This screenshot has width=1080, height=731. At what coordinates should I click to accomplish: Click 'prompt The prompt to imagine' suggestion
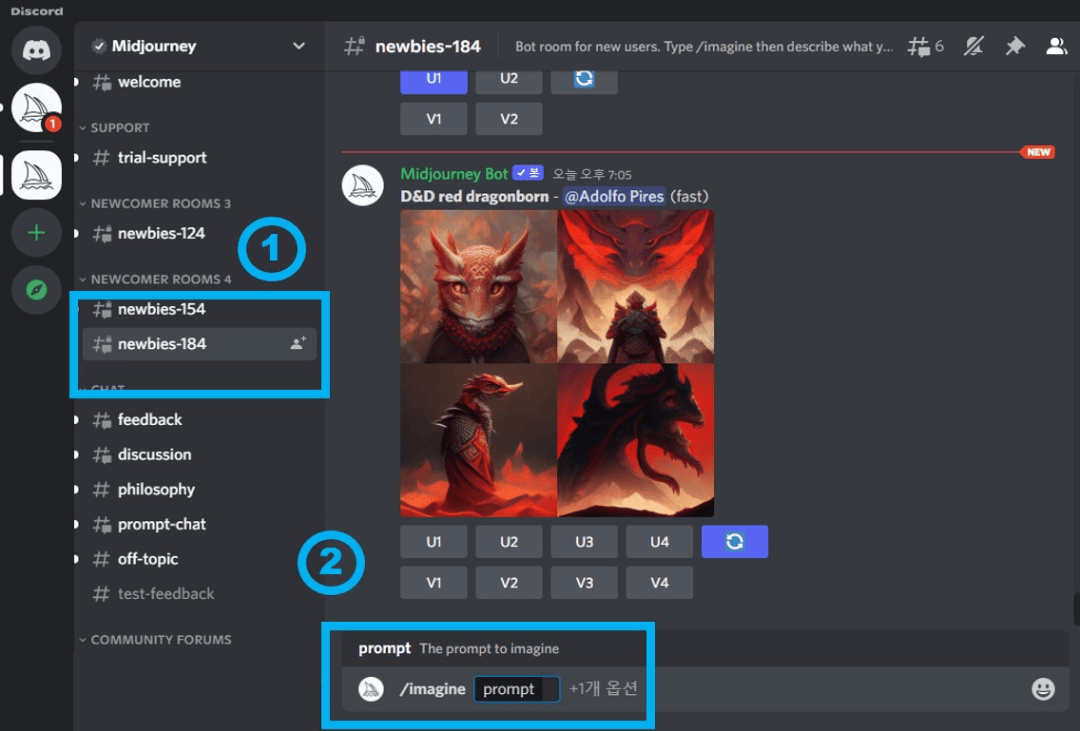pos(459,648)
